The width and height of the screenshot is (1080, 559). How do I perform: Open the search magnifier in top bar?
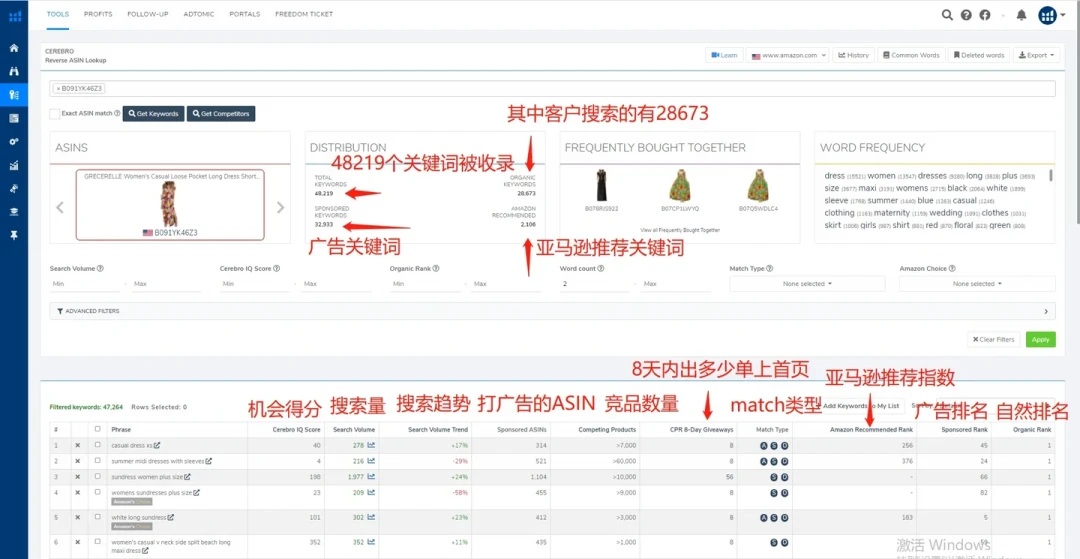tap(948, 14)
